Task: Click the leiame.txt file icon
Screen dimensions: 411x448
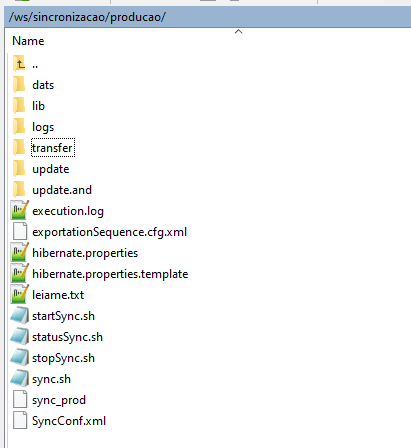Action: 20,294
